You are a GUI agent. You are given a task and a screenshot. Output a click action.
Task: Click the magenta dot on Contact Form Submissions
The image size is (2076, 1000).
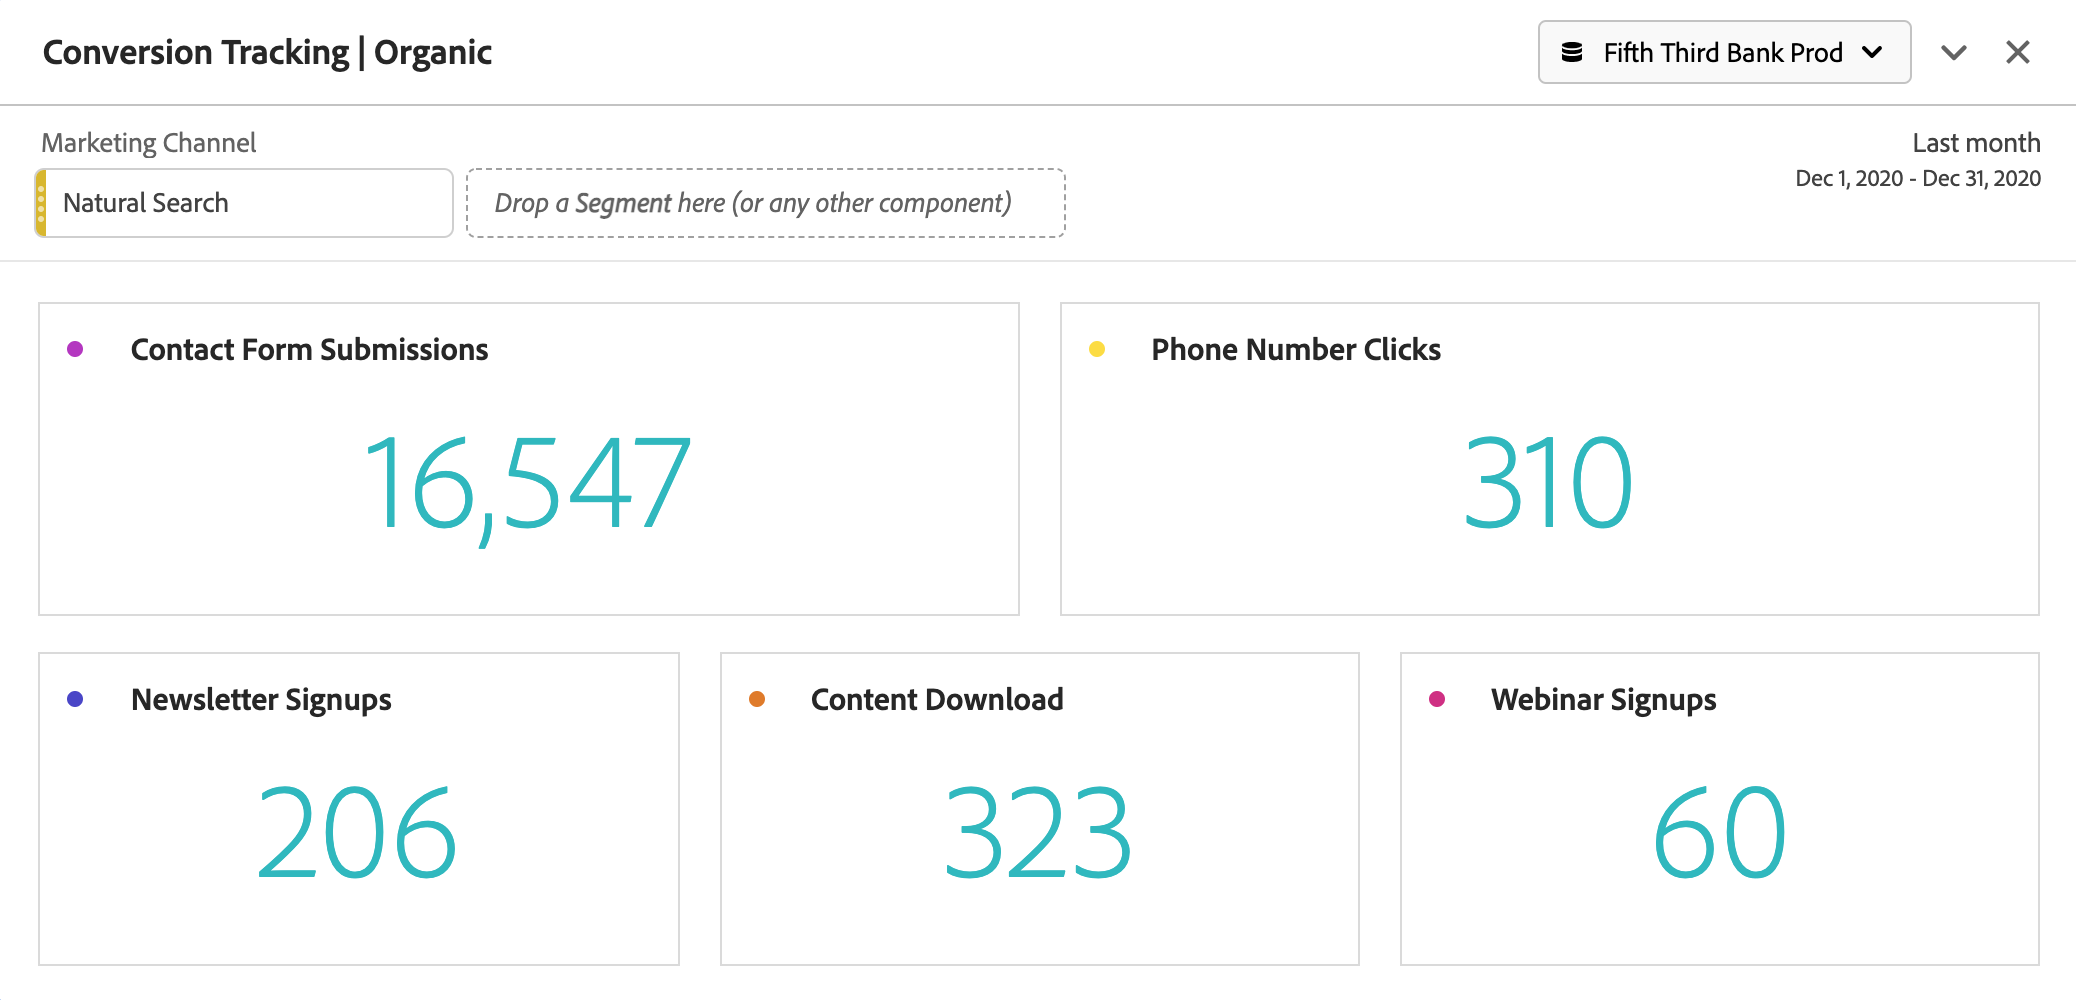click(75, 349)
